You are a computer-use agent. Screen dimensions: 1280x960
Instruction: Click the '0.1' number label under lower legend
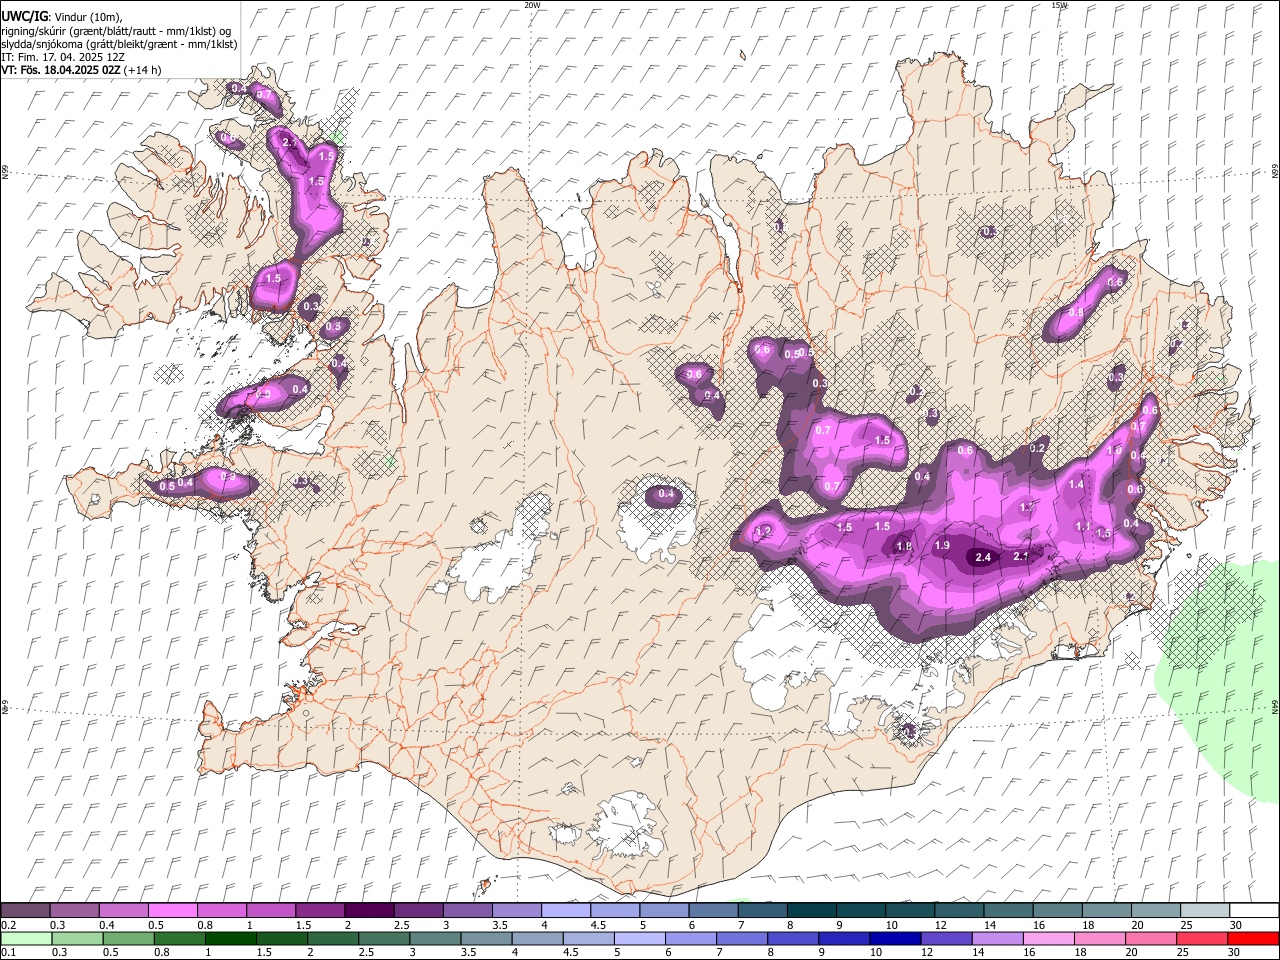8,953
